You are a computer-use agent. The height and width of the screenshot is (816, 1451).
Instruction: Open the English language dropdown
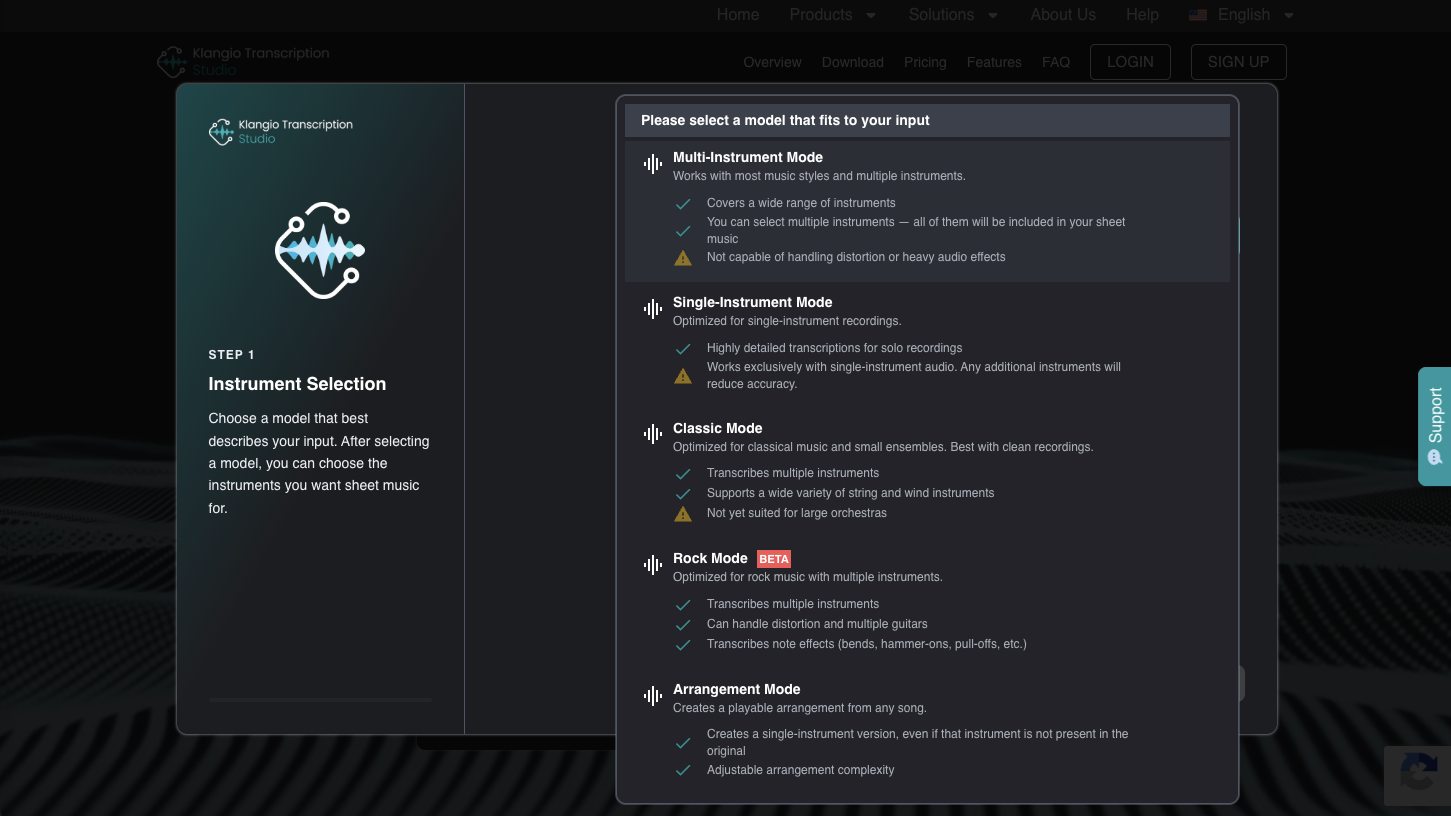click(1241, 15)
